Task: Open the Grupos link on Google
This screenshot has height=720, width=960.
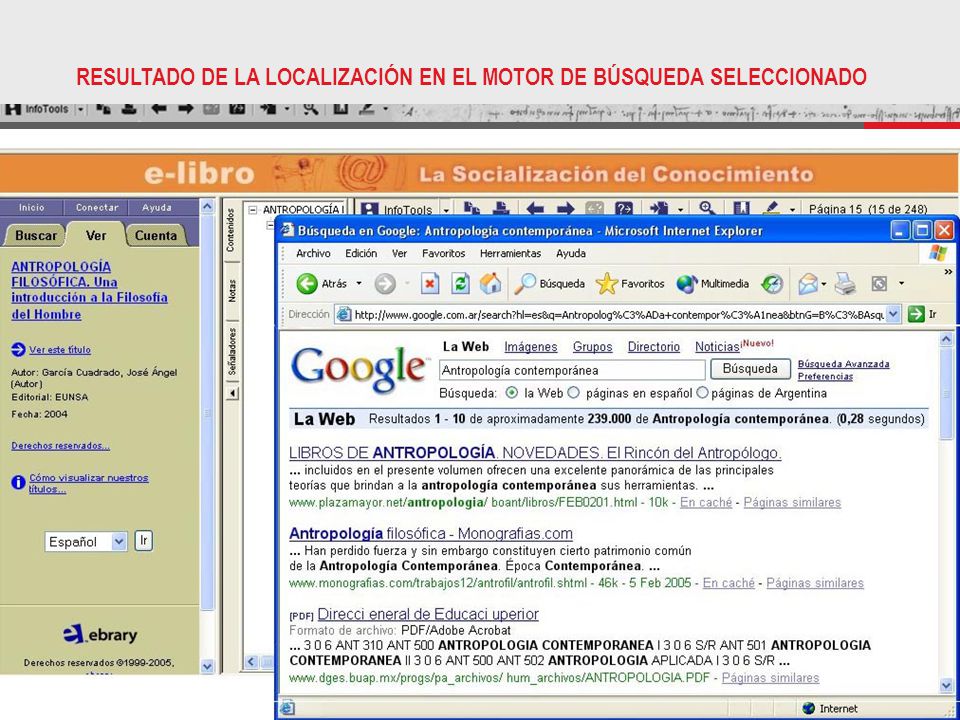Action: pyautogui.click(x=593, y=347)
